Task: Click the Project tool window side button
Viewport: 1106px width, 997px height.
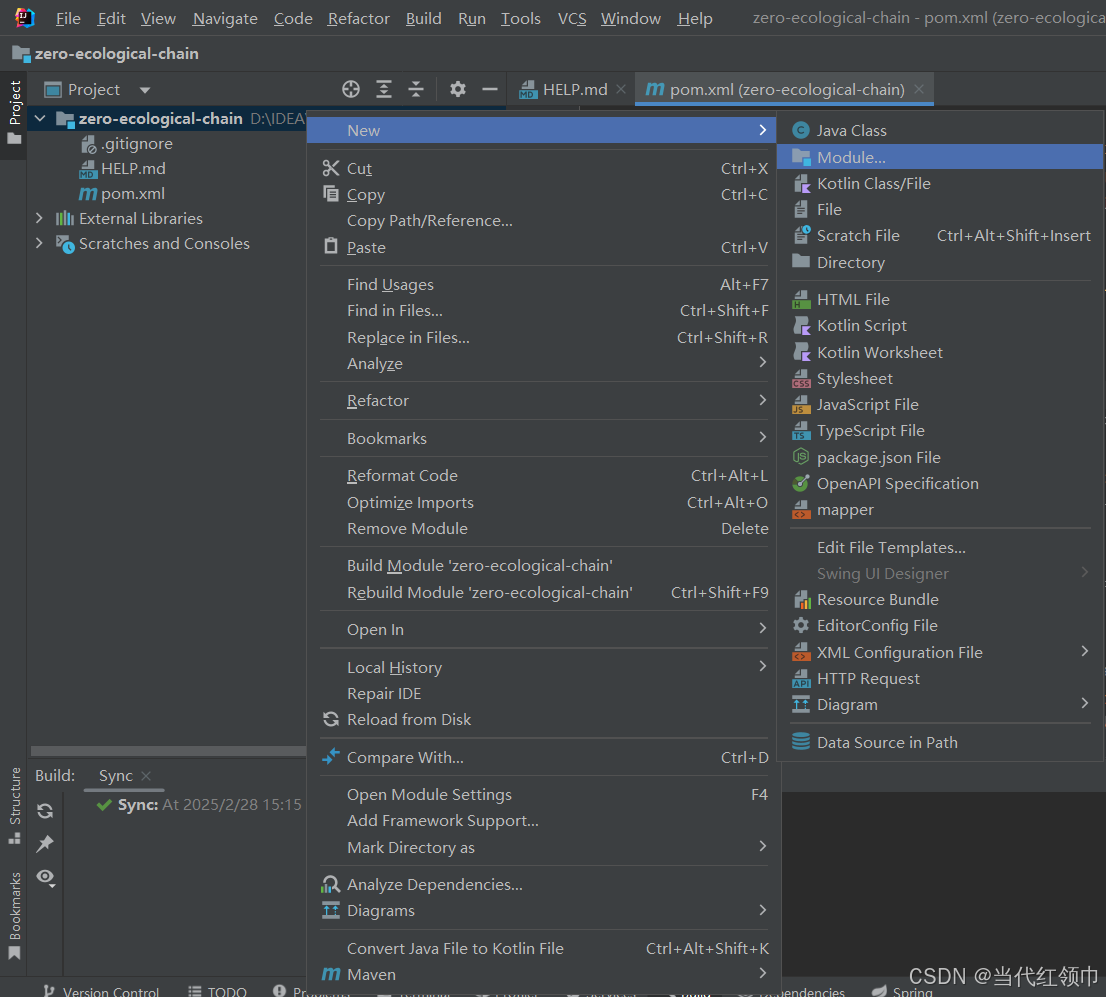Action: (x=14, y=113)
